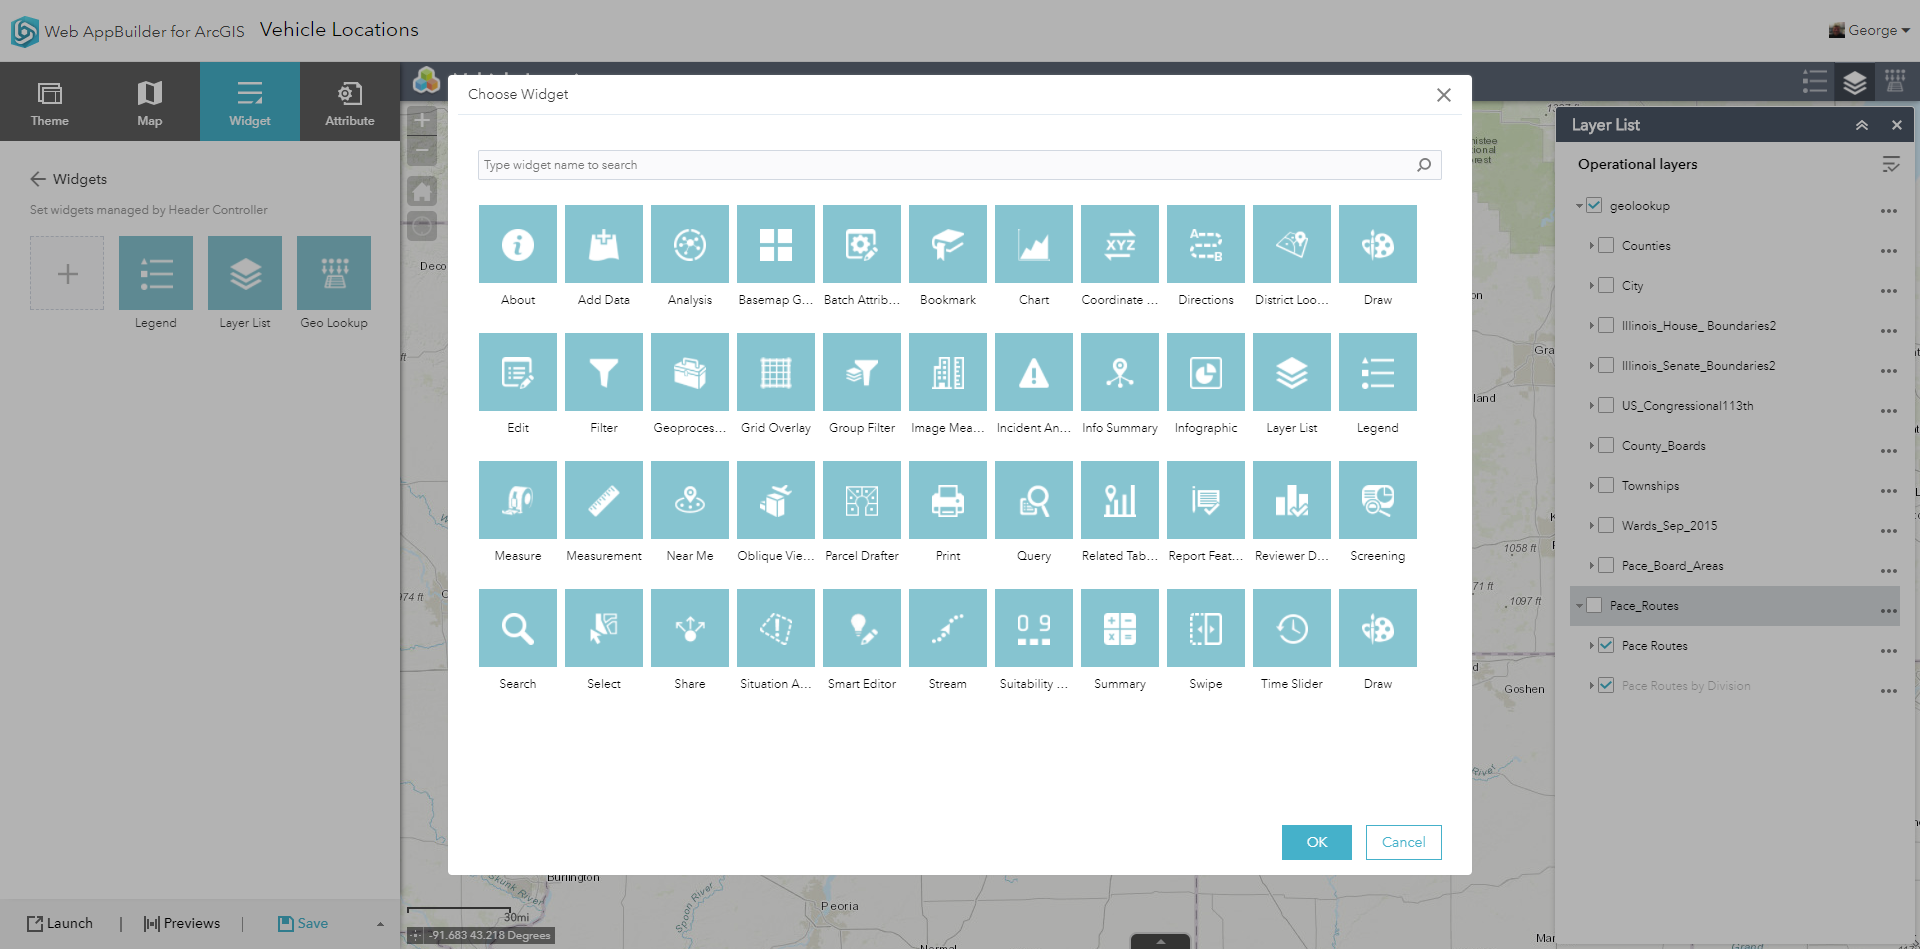The height and width of the screenshot is (949, 1920).
Task: Open options menu for Townships layer
Action: [x=1888, y=490]
